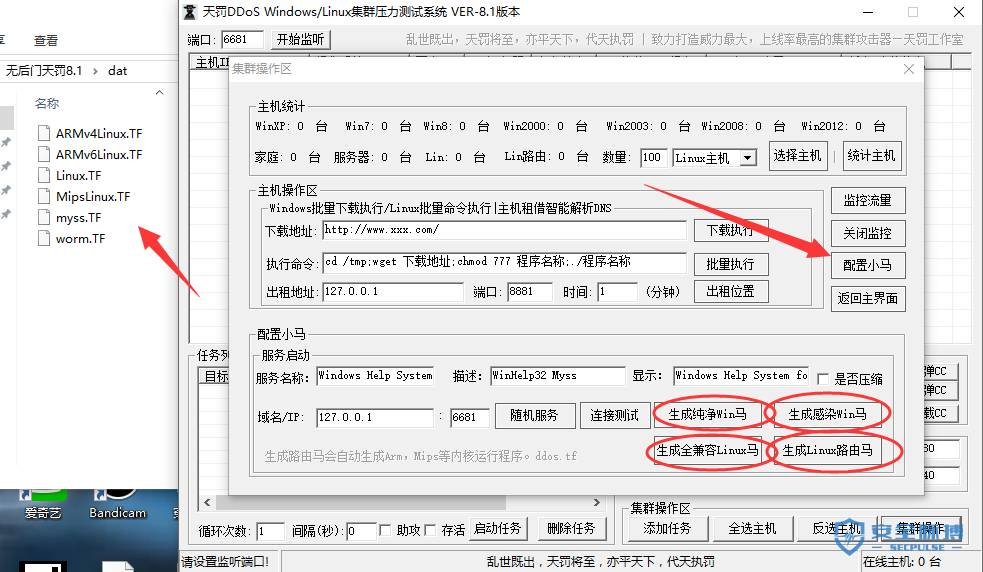Click the 开始监听 button
Image resolution: width=983 pixels, height=572 pixels.
300,39
